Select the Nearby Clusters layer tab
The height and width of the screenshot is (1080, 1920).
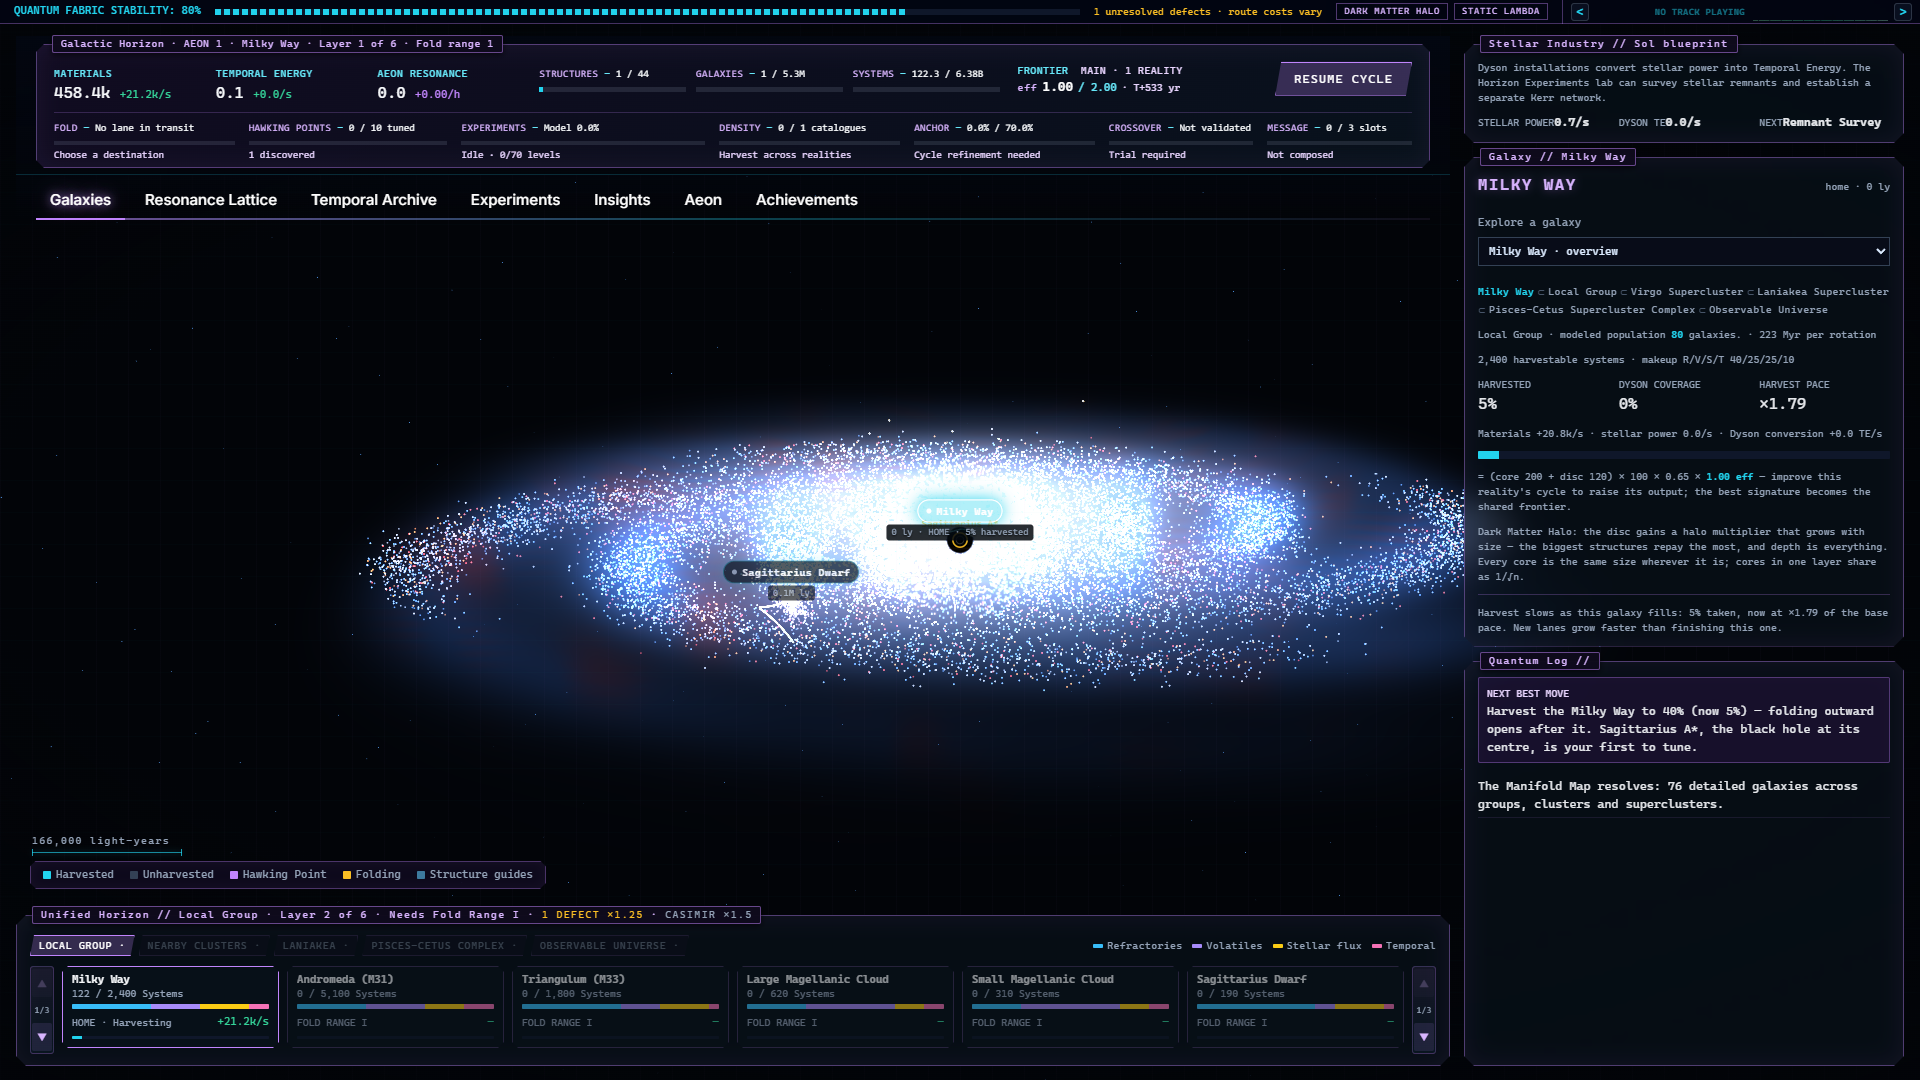(x=203, y=946)
